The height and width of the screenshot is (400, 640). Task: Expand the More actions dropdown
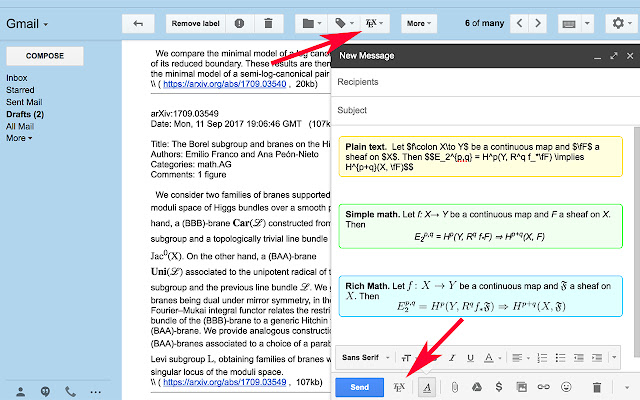pyautogui.click(x=417, y=22)
